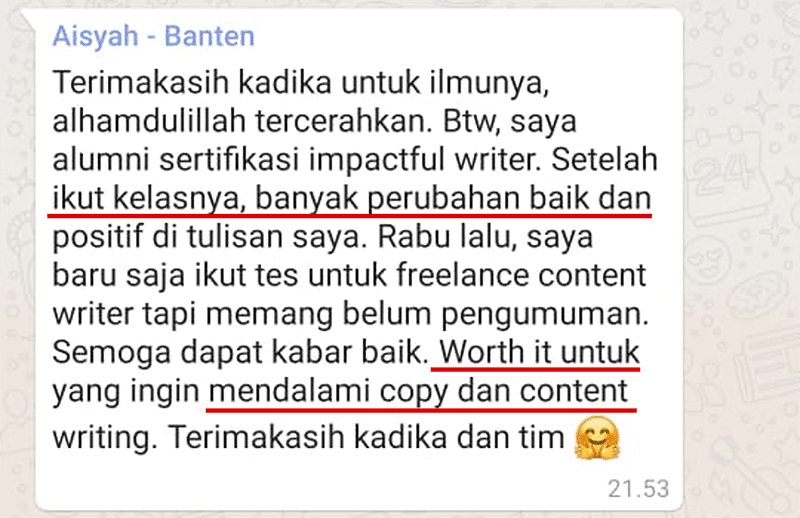Viewport: 800px width, 518px height.
Task: Click 'Semoga dapat kabar baik' sentence
Action: coord(240,353)
